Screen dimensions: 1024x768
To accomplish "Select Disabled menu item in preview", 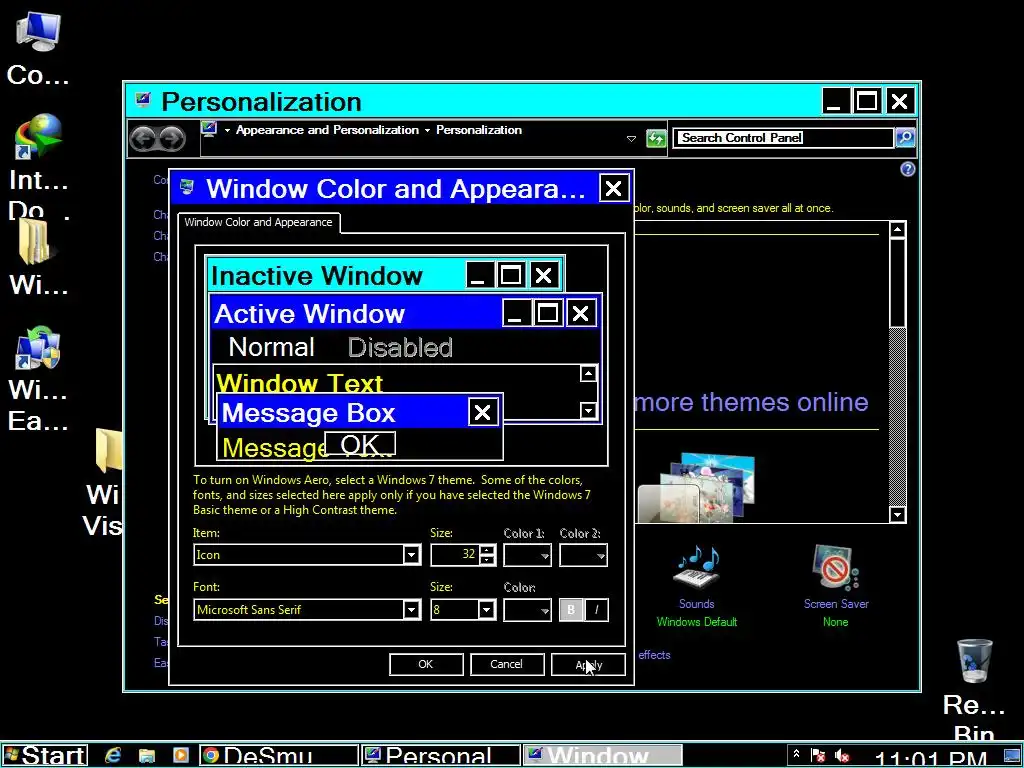I will [400, 347].
